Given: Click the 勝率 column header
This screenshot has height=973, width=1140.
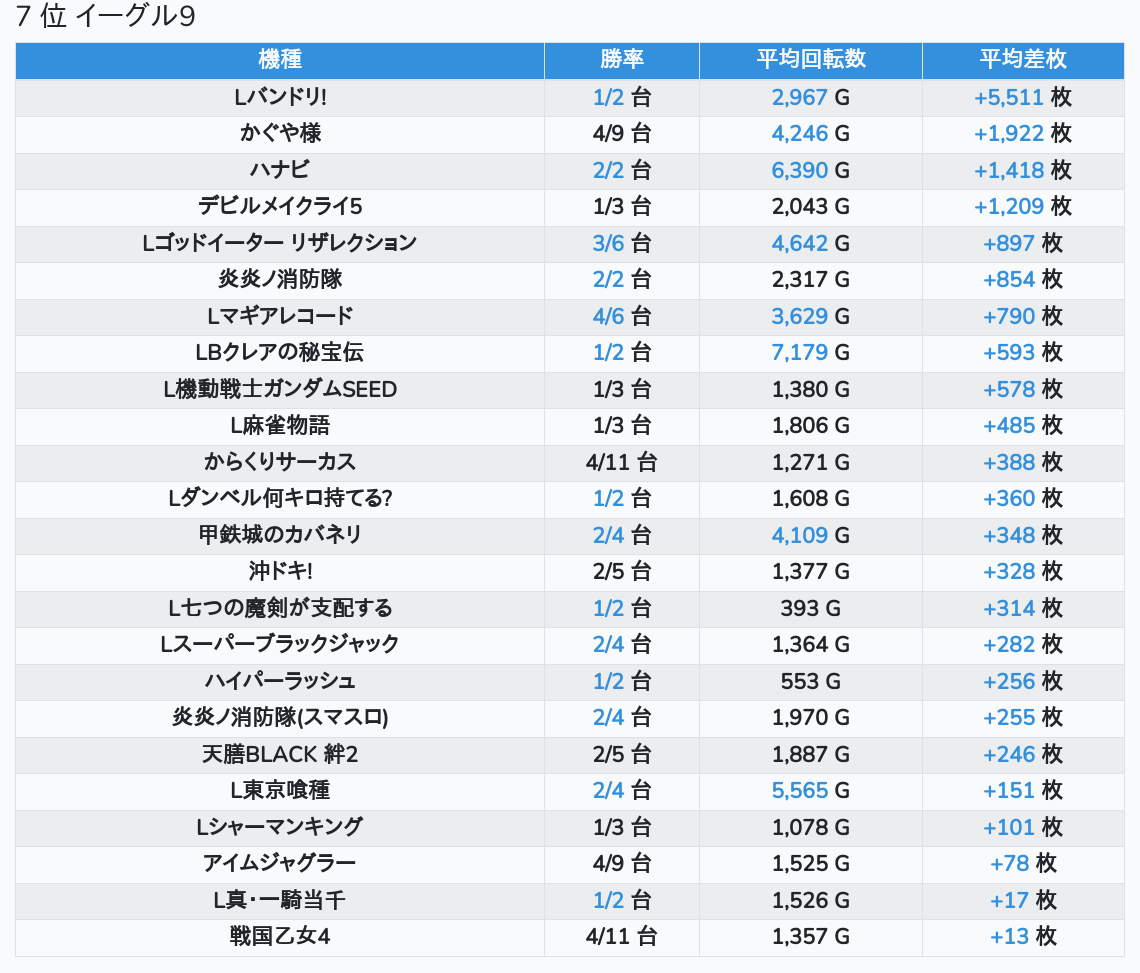Looking at the screenshot, I should click(x=622, y=59).
